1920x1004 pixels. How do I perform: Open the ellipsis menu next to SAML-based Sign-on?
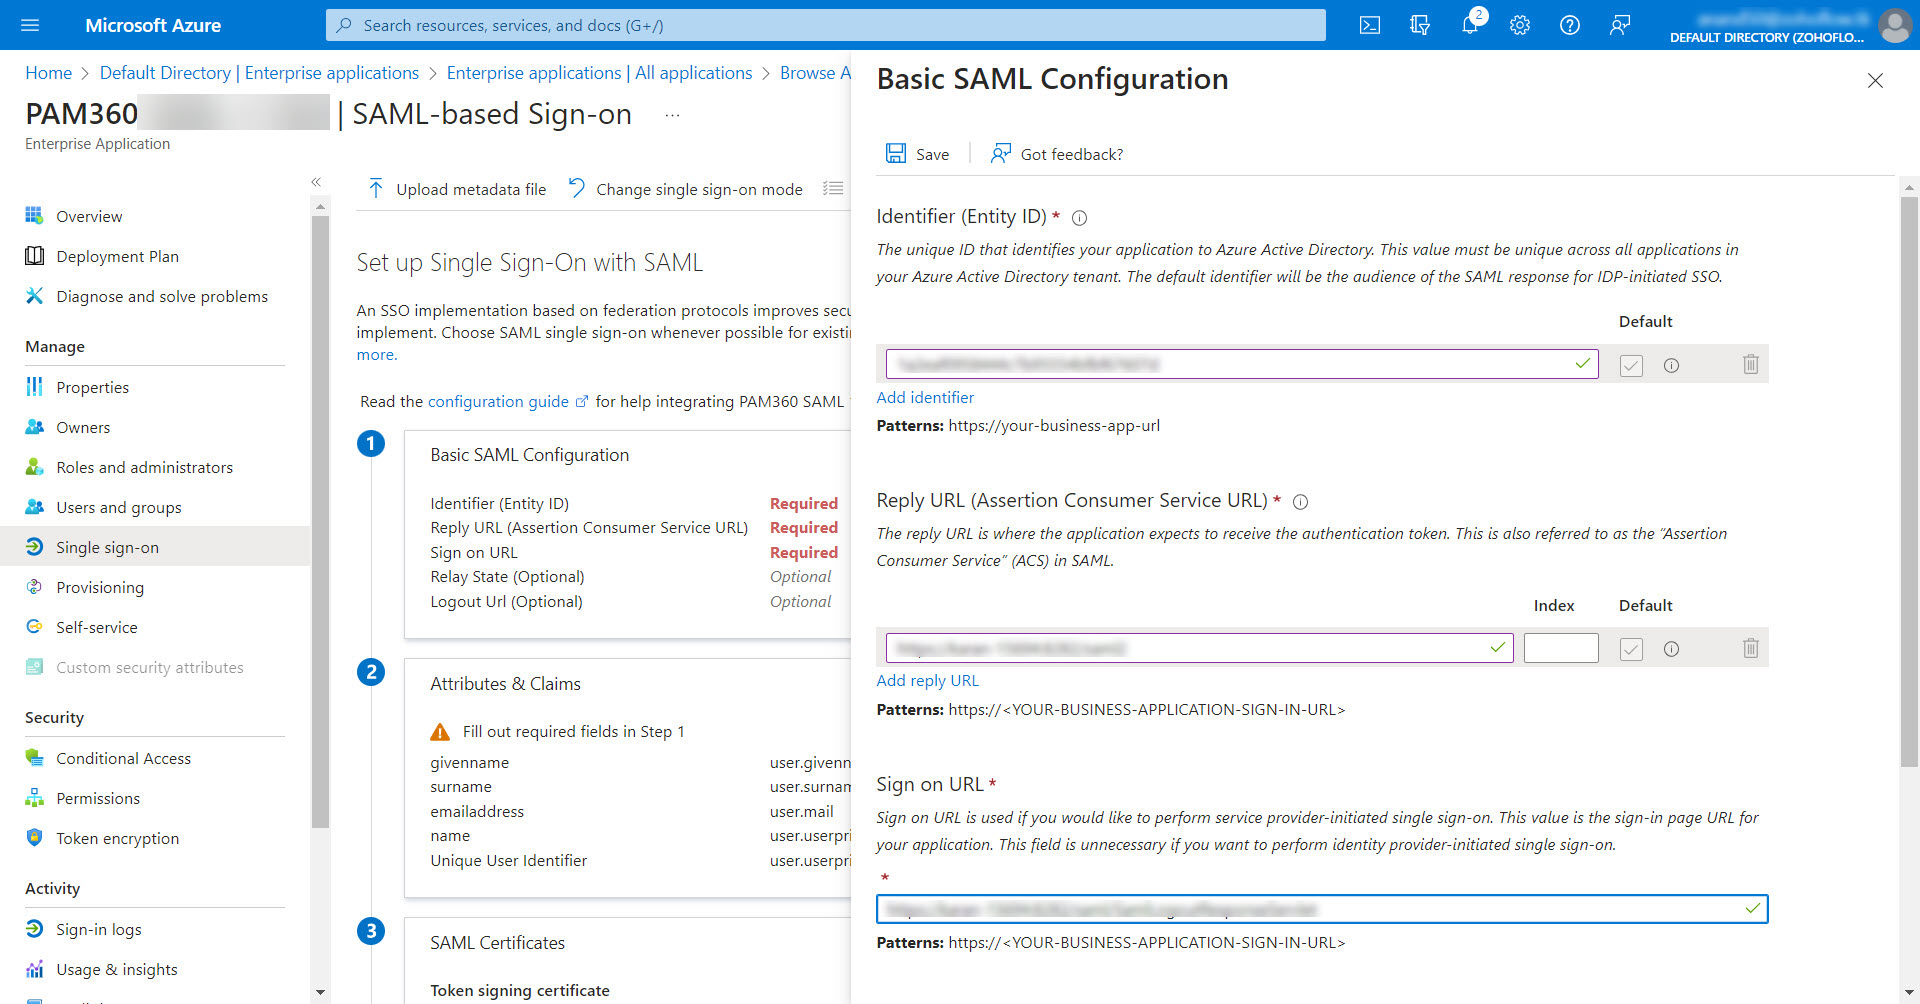671,114
